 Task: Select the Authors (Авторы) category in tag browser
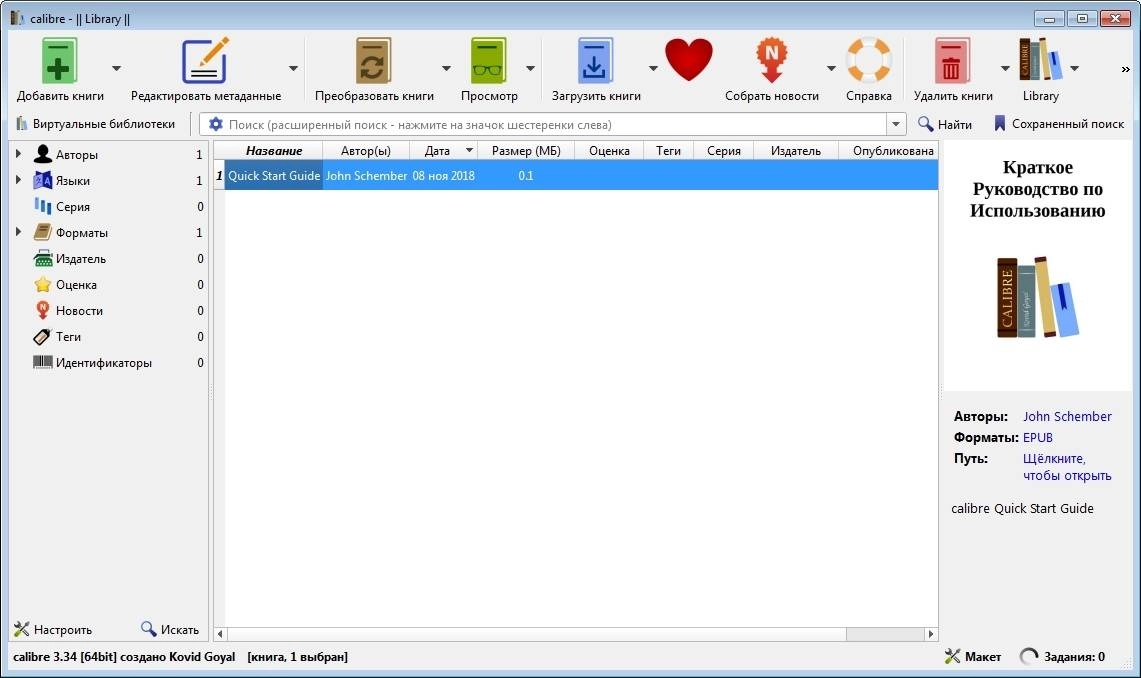(76, 155)
